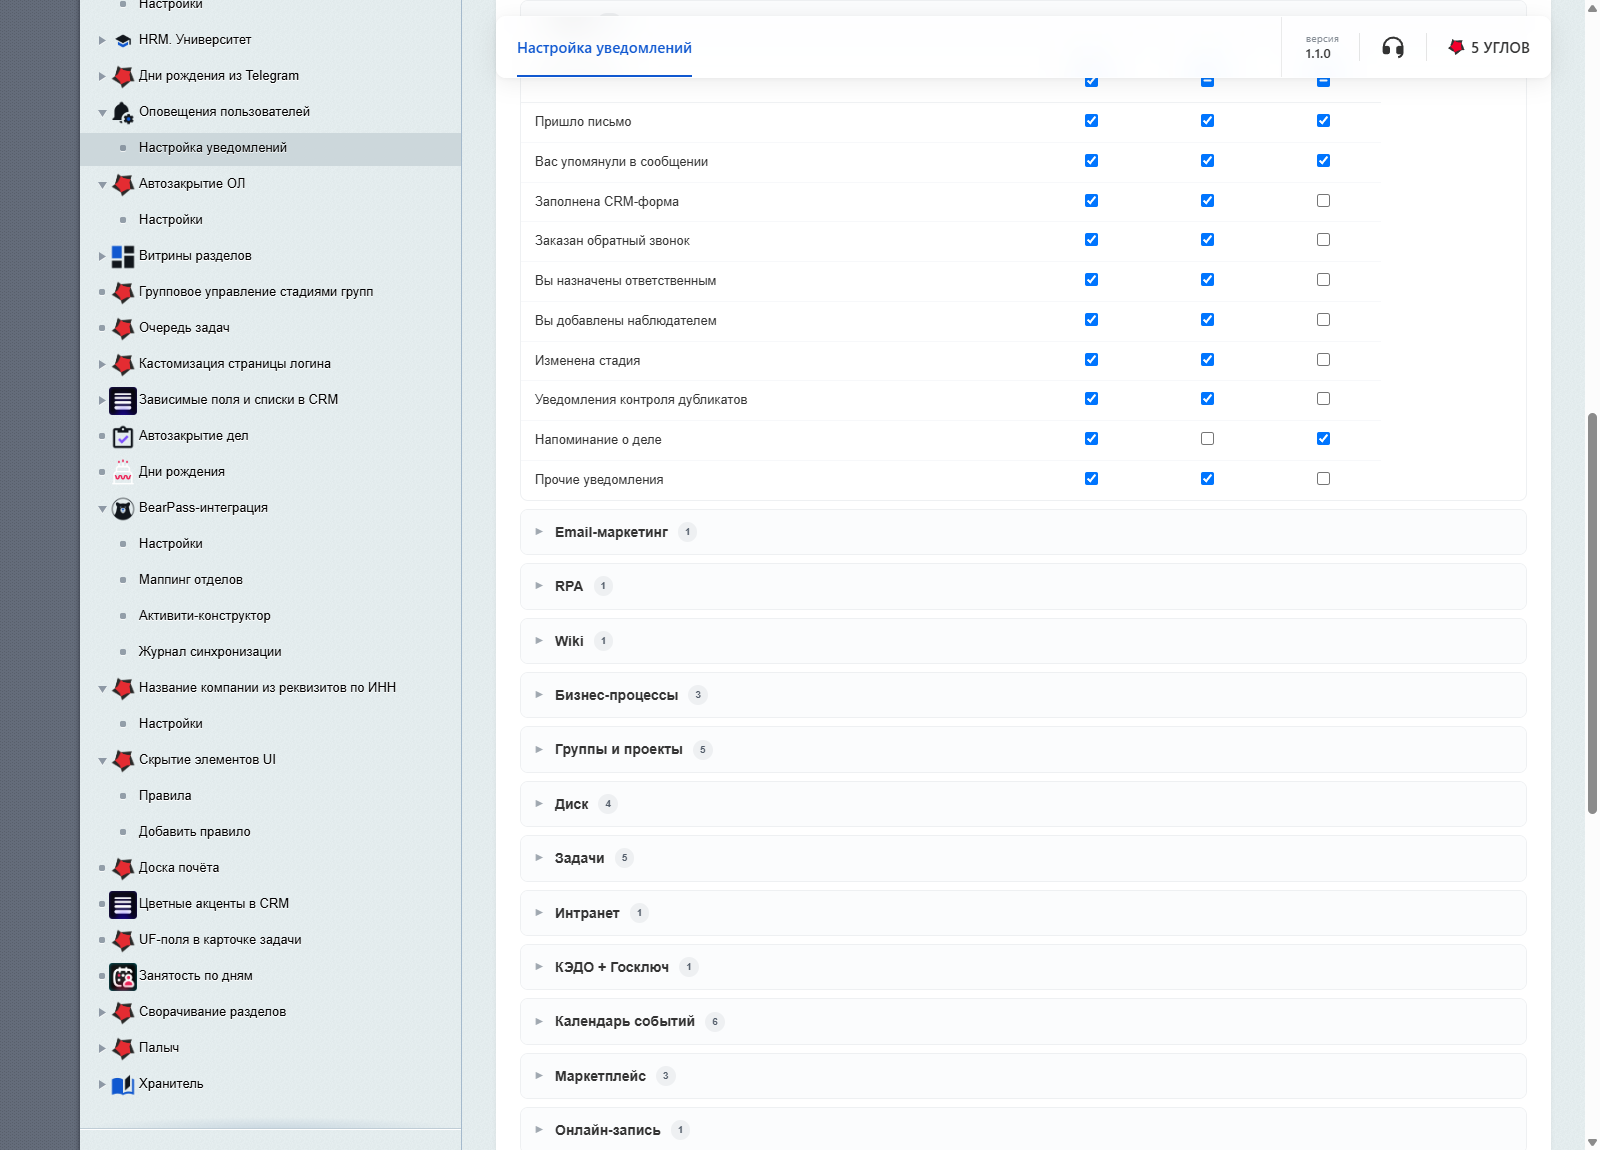
Task: Click the Витрины разделов tiles icon
Action: coord(123,256)
